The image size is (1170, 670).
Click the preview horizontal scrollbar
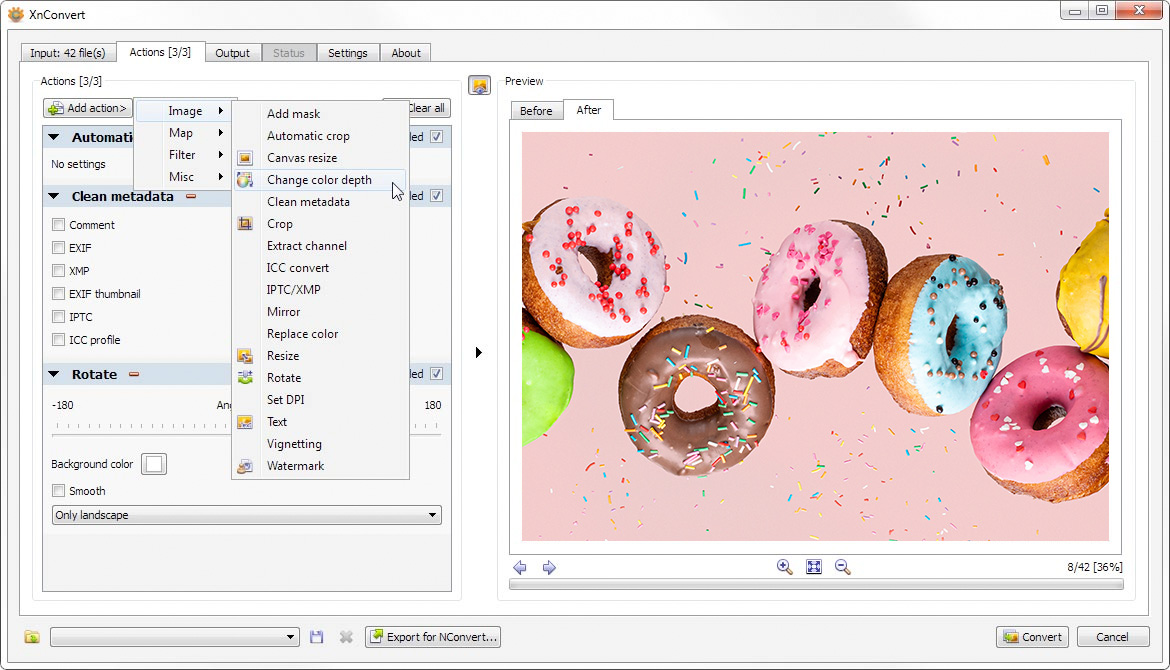point(816,584)
